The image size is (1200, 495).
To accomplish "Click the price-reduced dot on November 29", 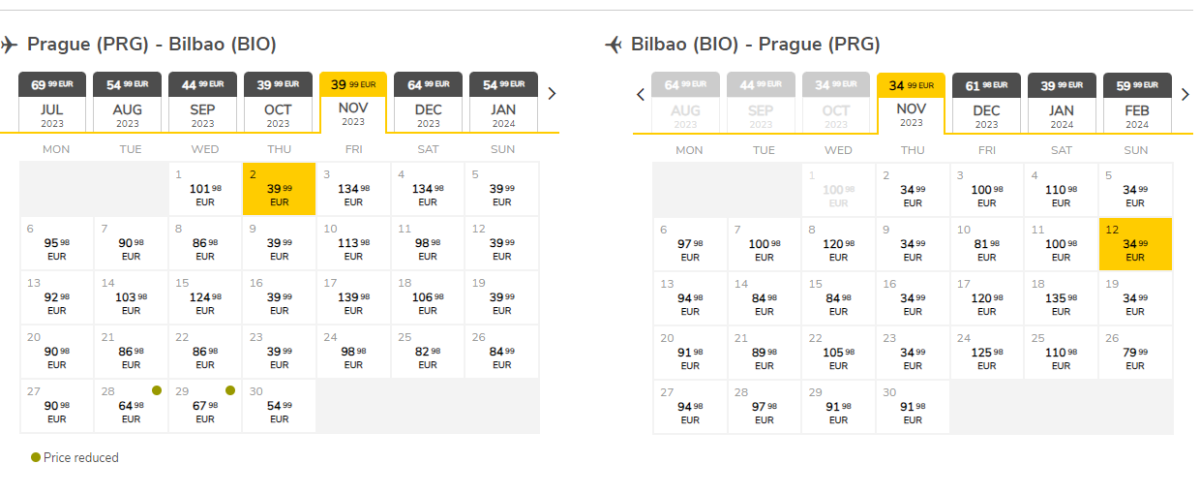I will pyautogui.click(x=230, y=390).
